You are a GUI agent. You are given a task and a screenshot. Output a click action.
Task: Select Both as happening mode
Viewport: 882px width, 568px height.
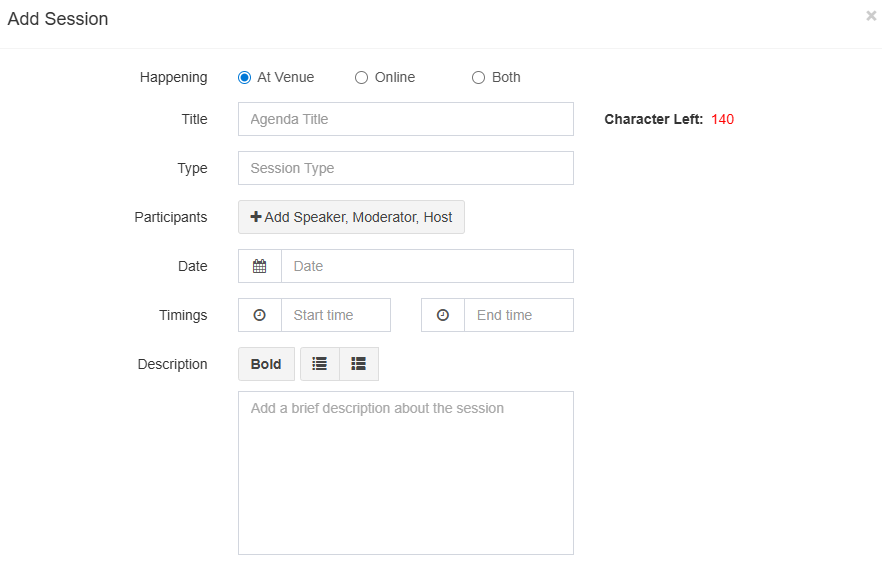point(479,77)
